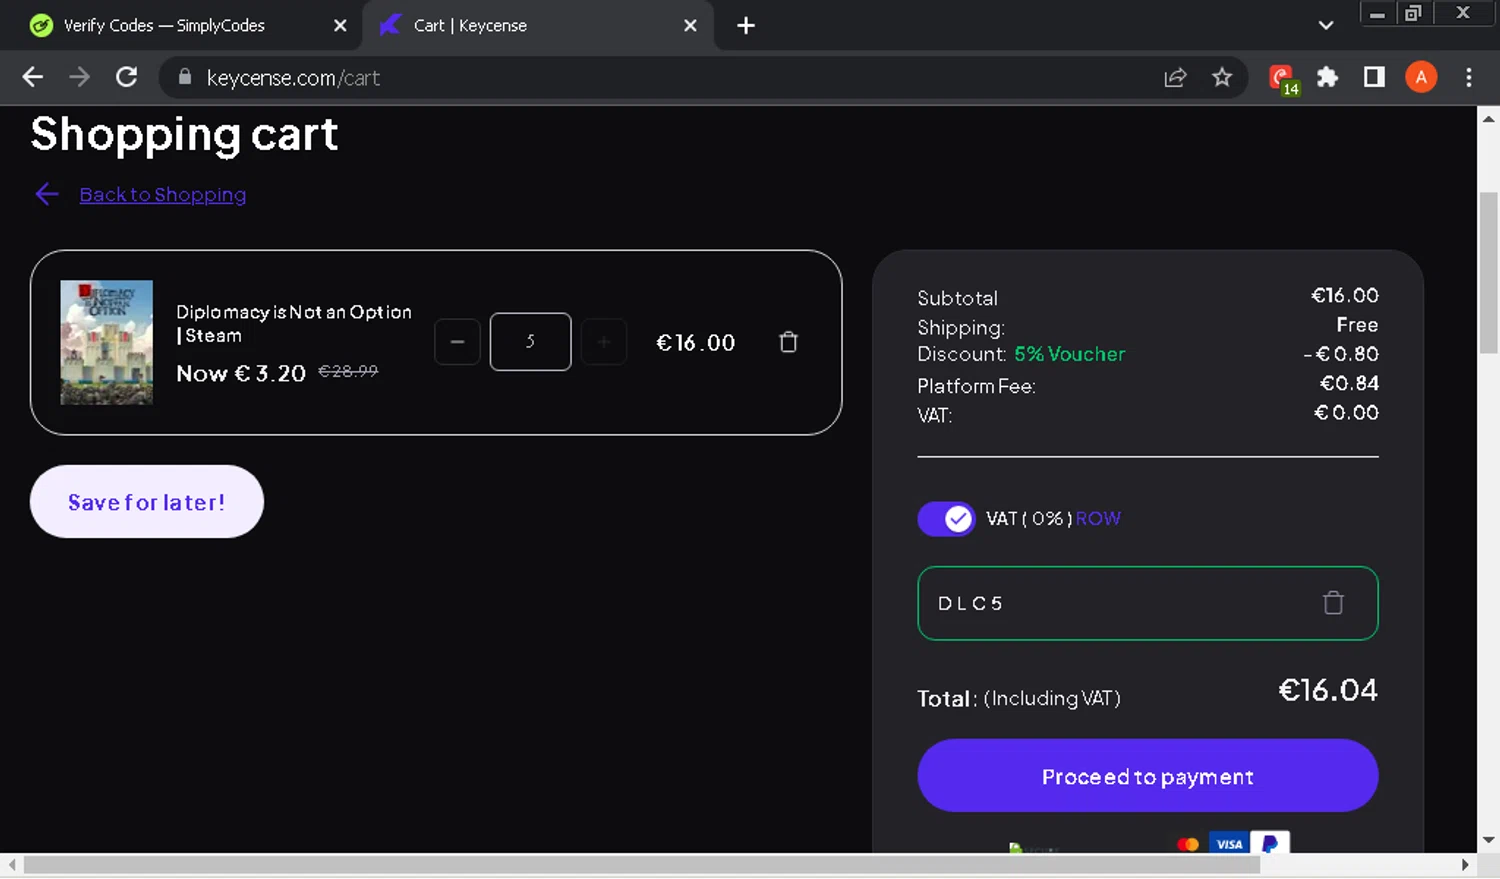Click the back arrow beside Back to Shopping
This screenshot has height=879, width=1500.
(47, 194)
